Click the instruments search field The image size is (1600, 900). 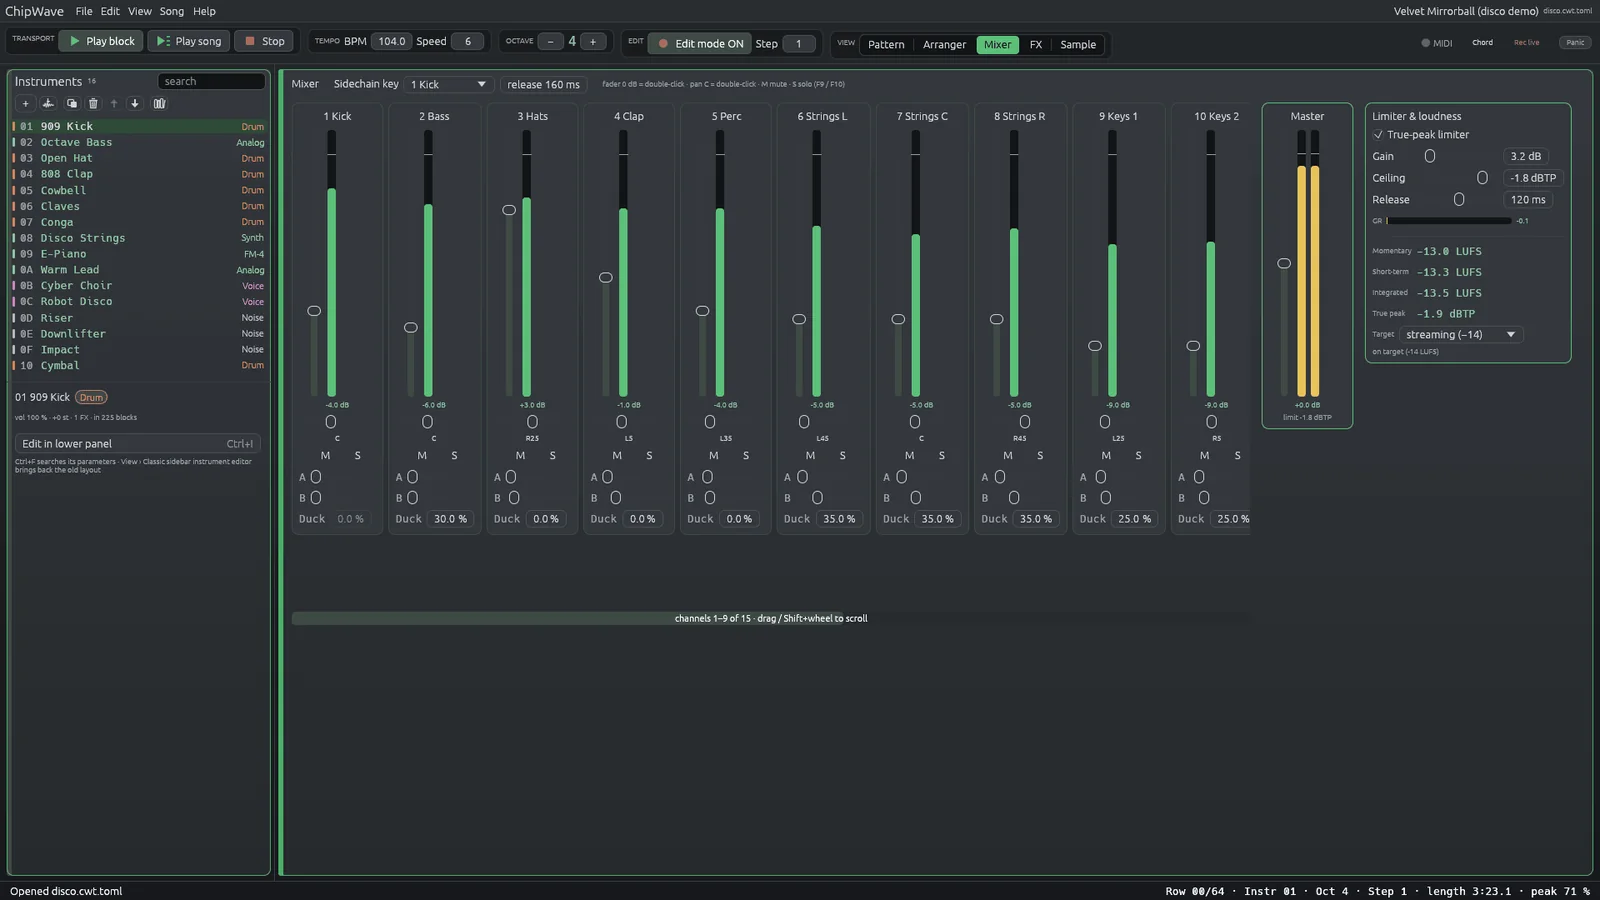coord(211,81)
